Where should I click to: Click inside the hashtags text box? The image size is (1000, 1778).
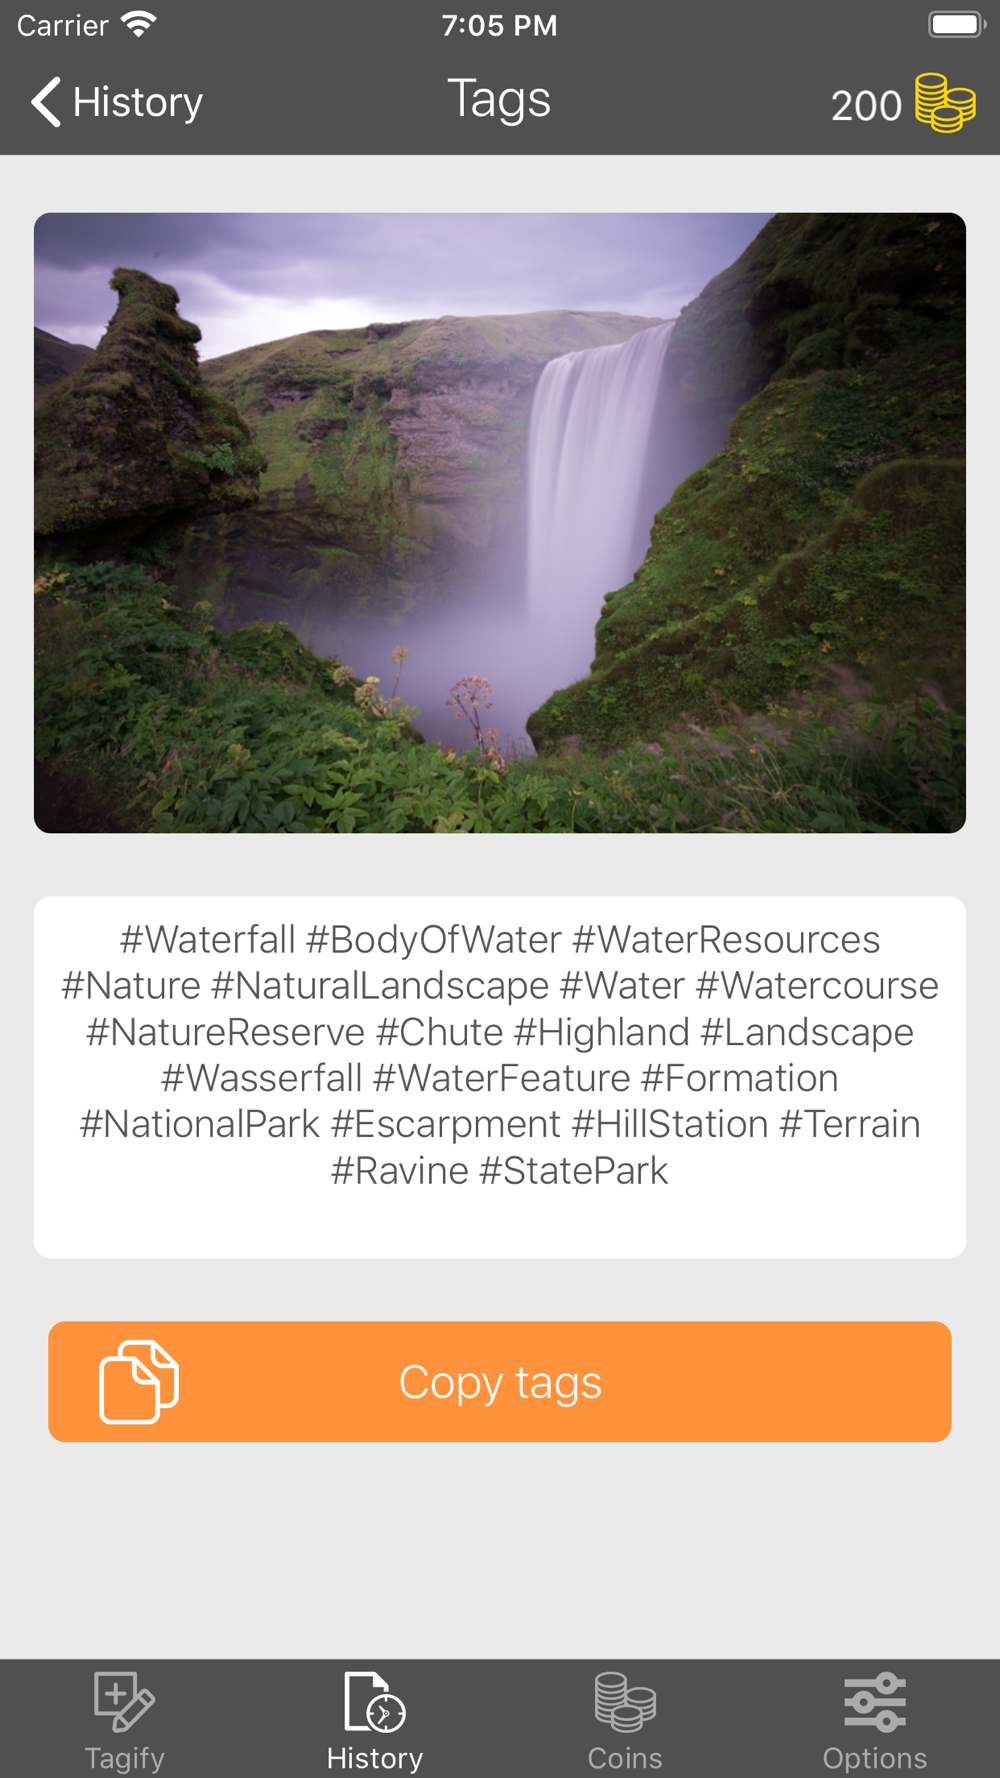pyautogui.click(x=500, y=1077)
